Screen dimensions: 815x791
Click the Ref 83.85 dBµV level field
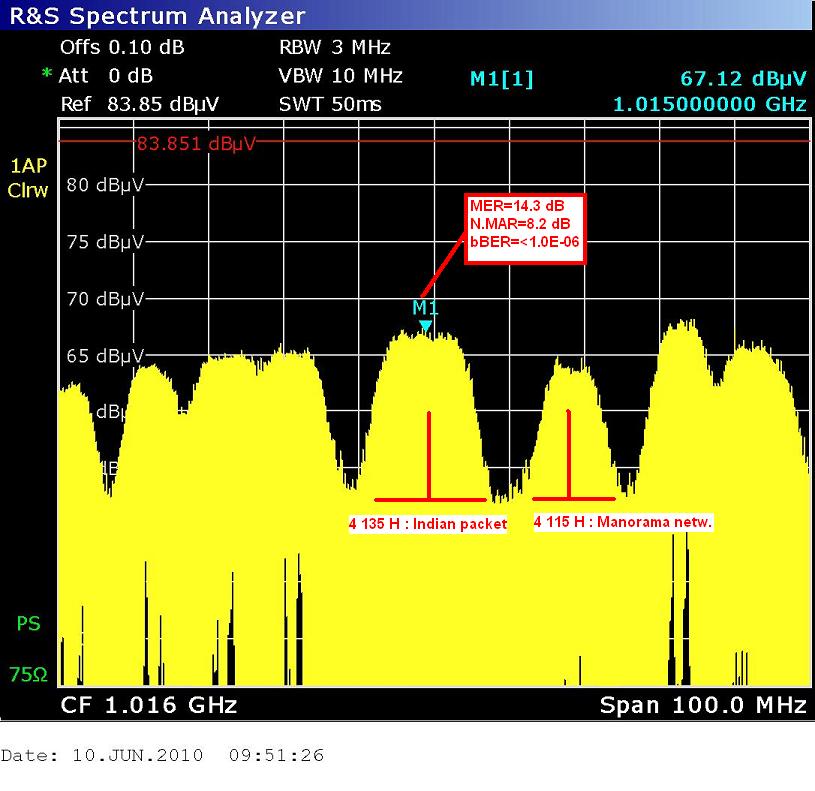coord(140,104)
